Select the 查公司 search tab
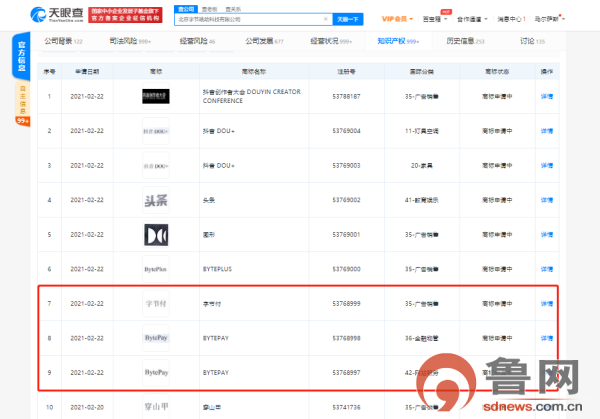 click(x=186, y=9)
